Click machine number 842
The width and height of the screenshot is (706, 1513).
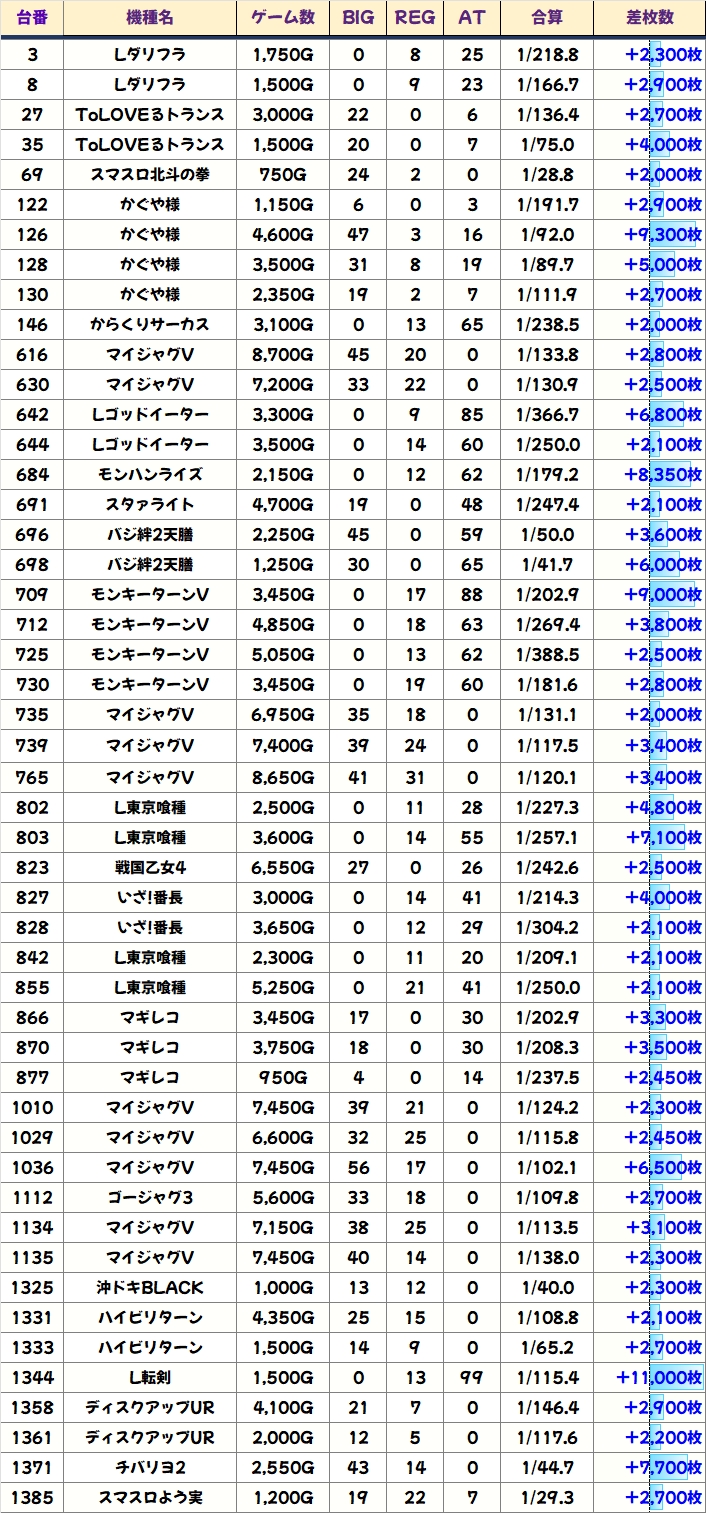tap(32, 957)
